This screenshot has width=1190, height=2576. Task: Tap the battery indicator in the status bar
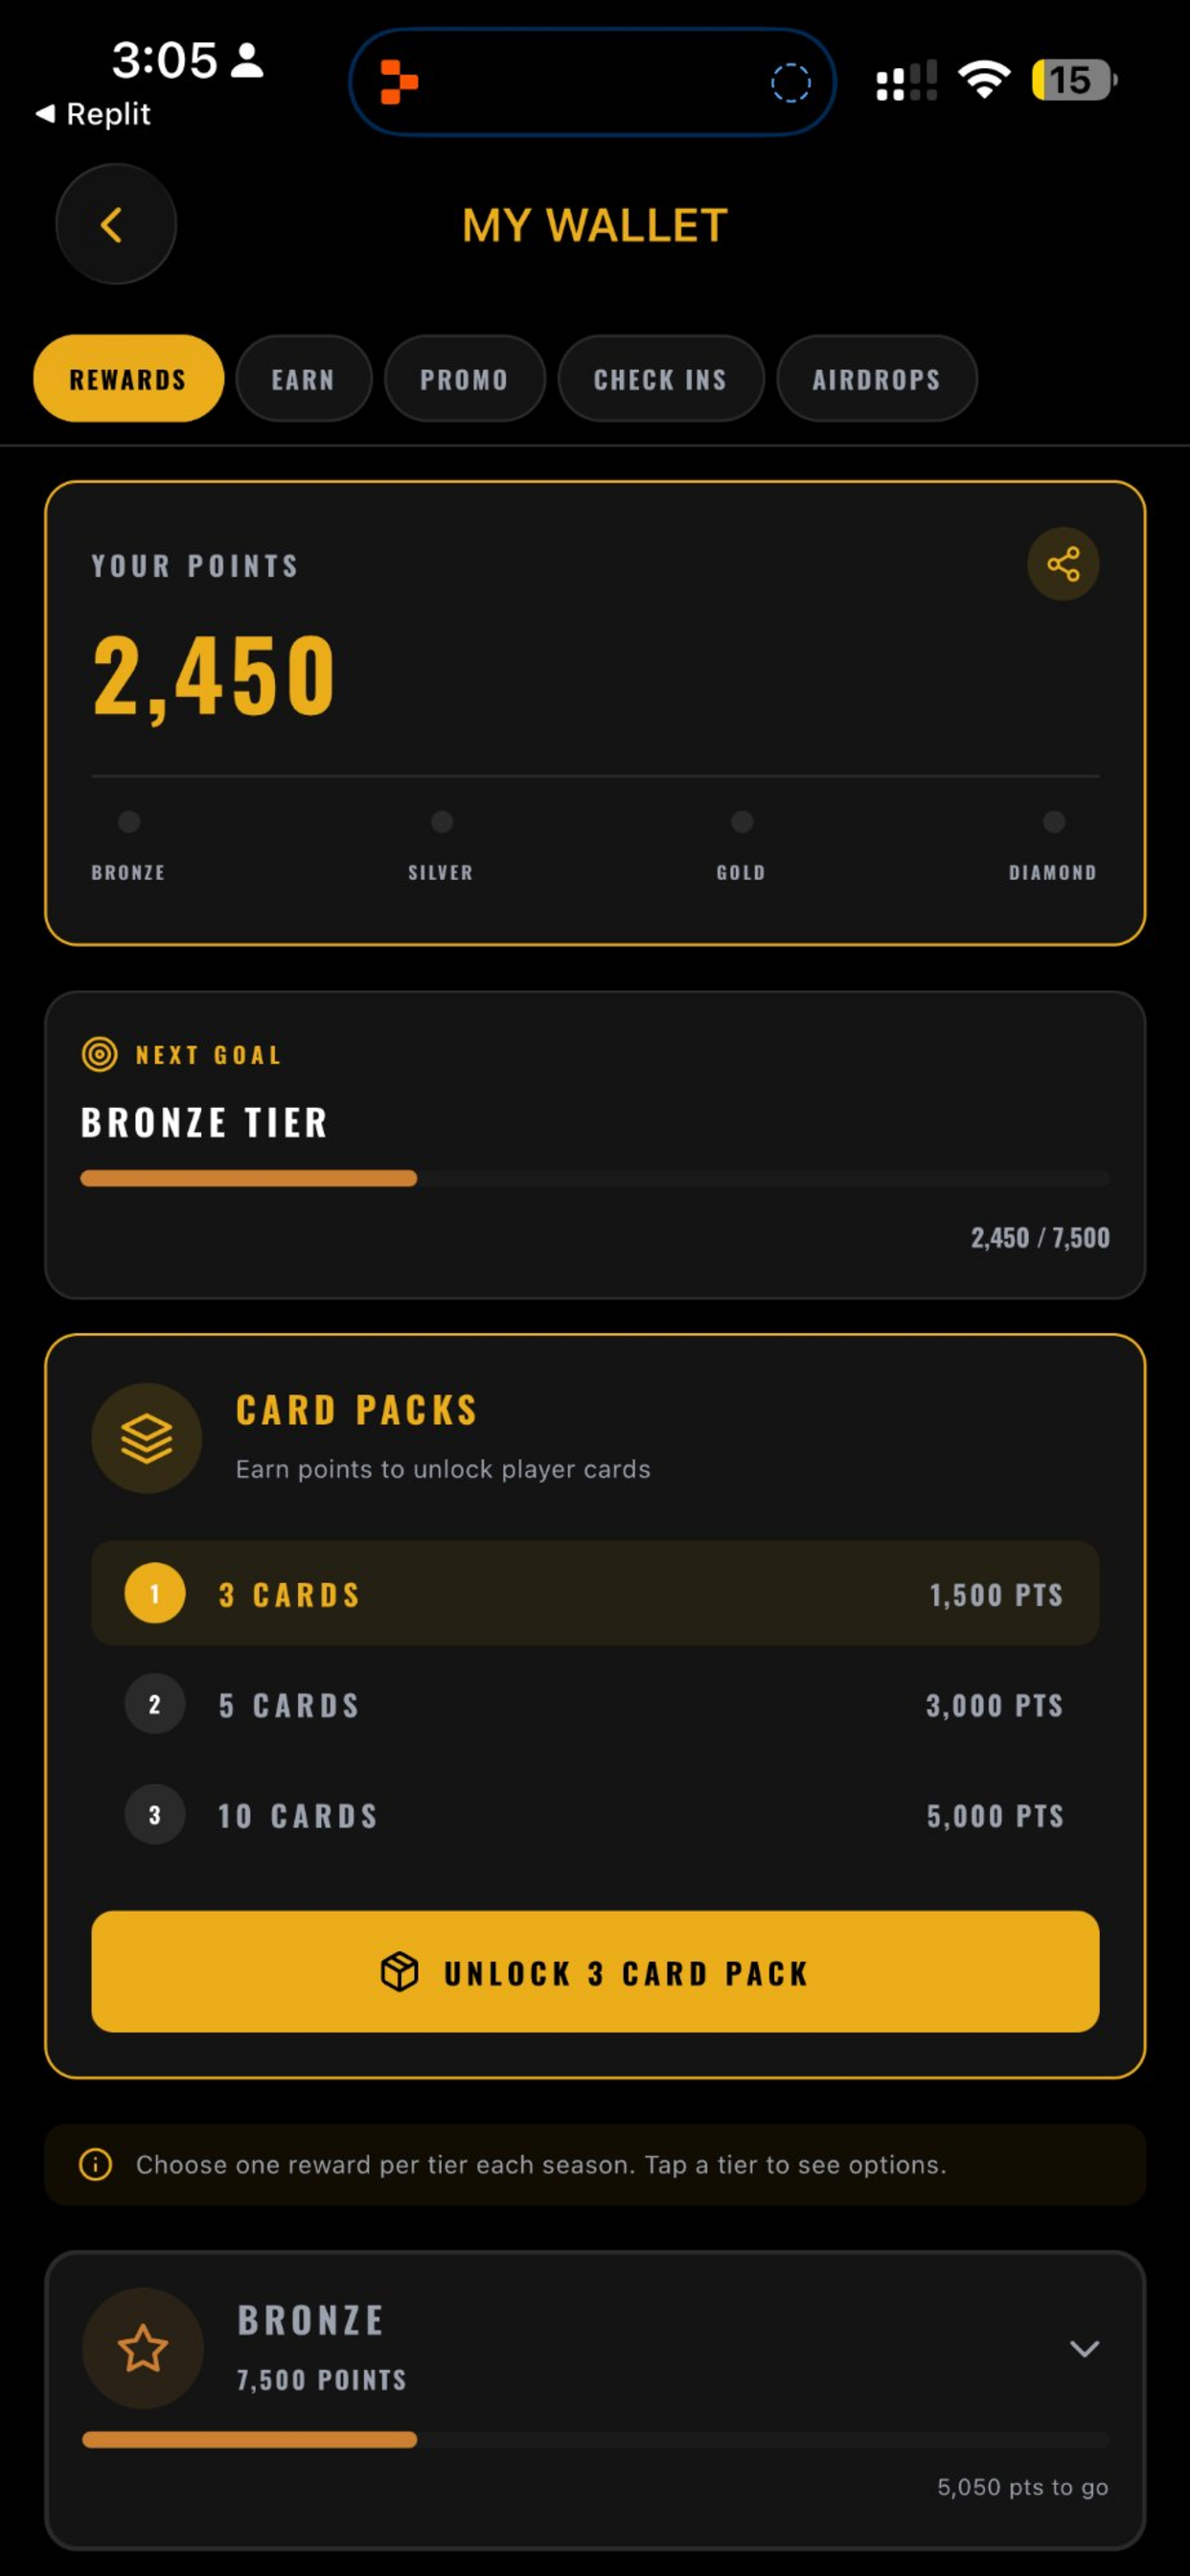[x=1074, y=80]
